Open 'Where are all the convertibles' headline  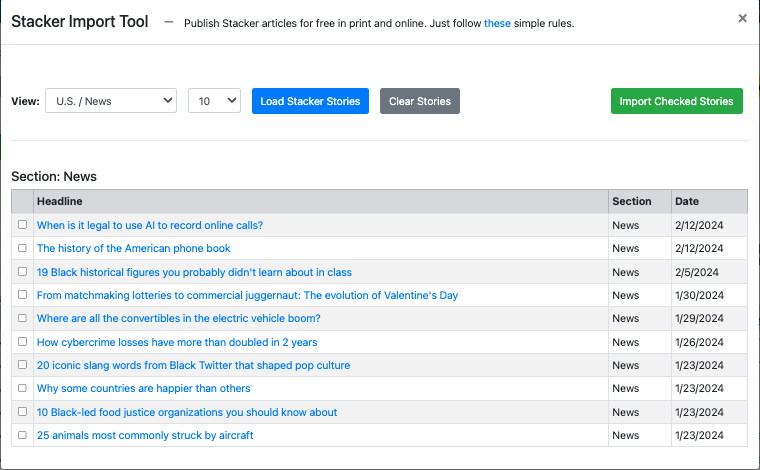coord(178,318)
